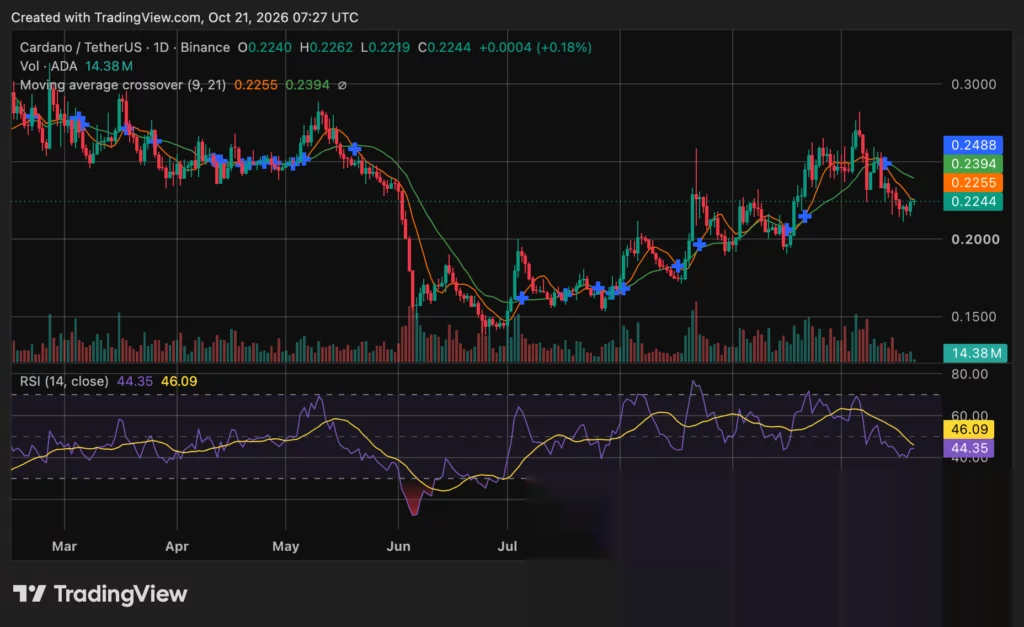1024x627 pixels.
Task: Click the +0.0004 (+0.18%) change text
Action: tap(536, 47)
